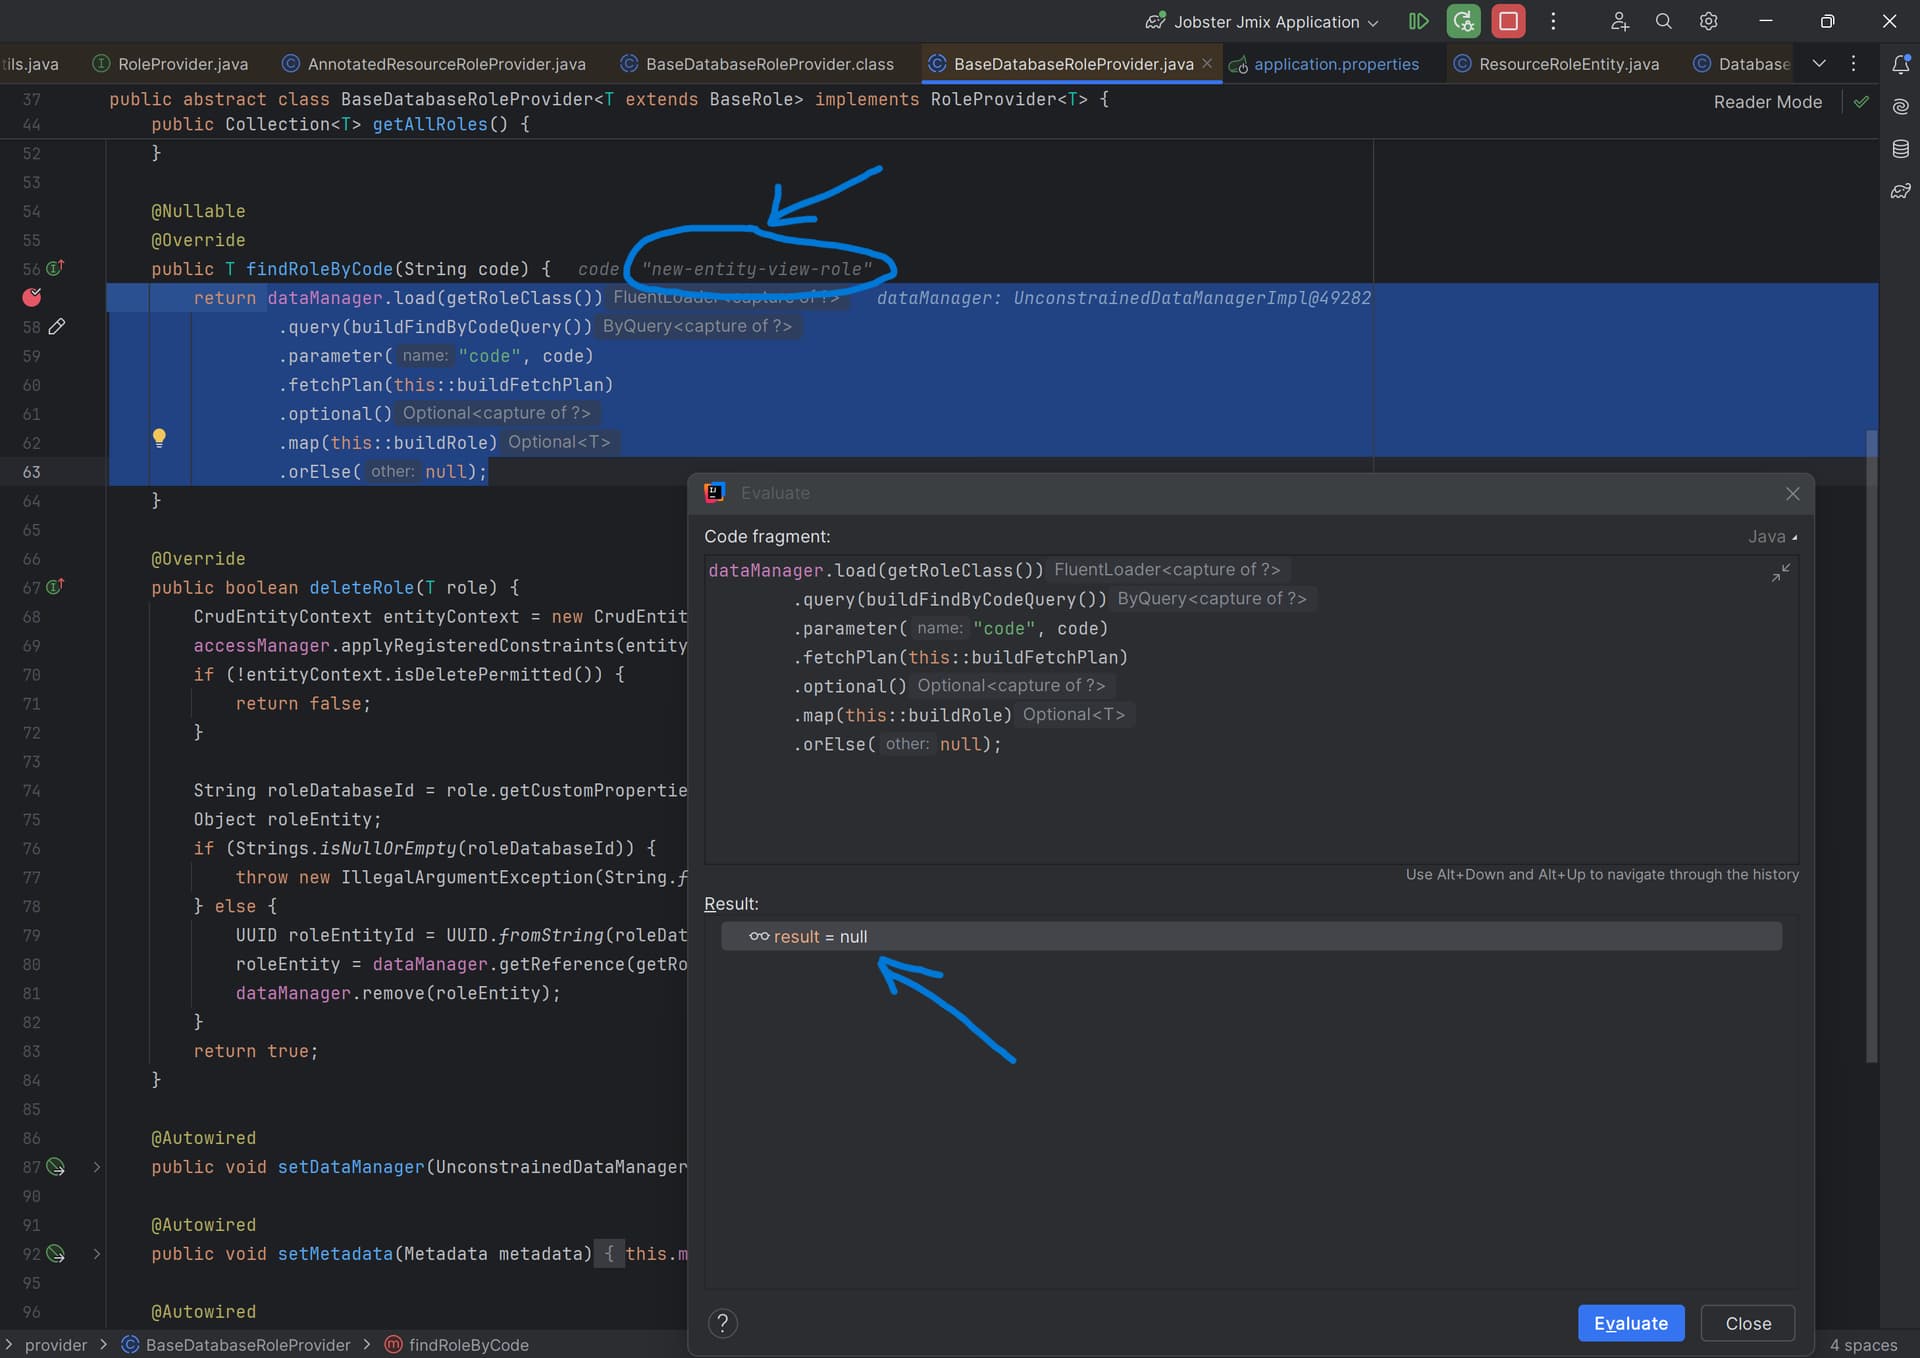Image resolution: width=1920 pixels, height=1358 pixels.
Task: Close the BaseDatabaseRoleProvider.java tab
Action: pos(1207,63)
